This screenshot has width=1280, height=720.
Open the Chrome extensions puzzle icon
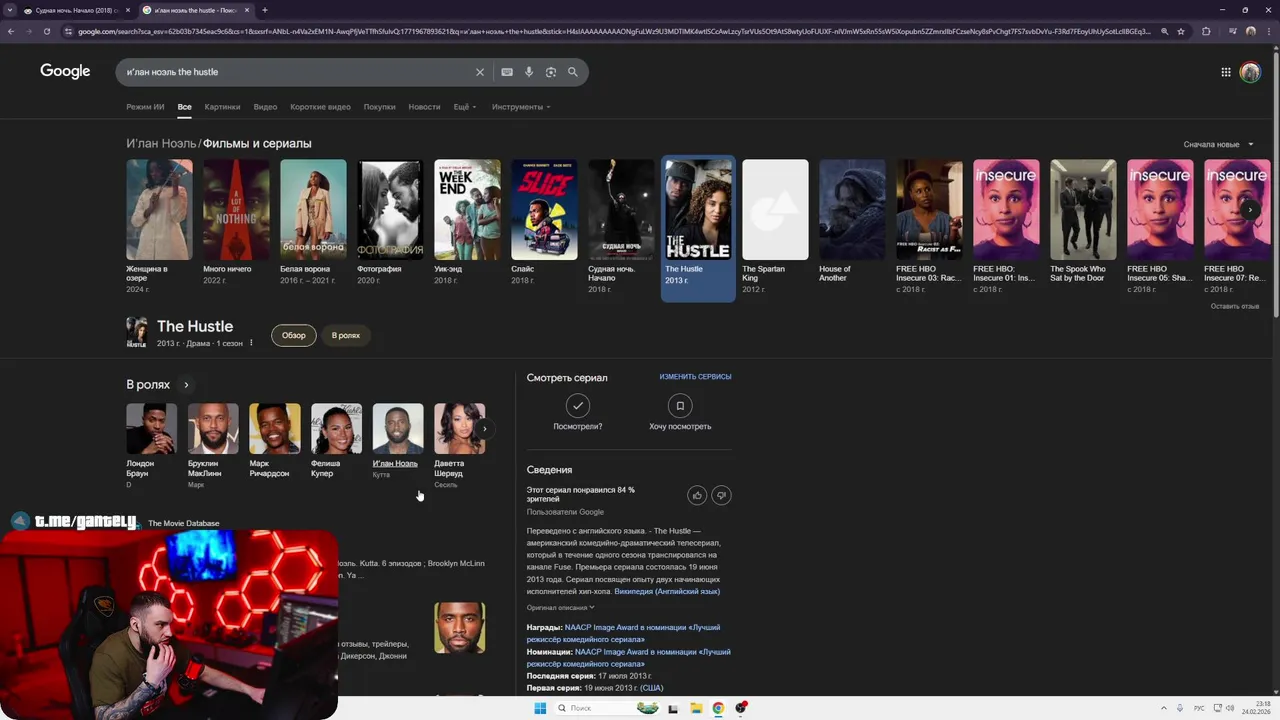pyautogui.click(x=1206, y=31)
